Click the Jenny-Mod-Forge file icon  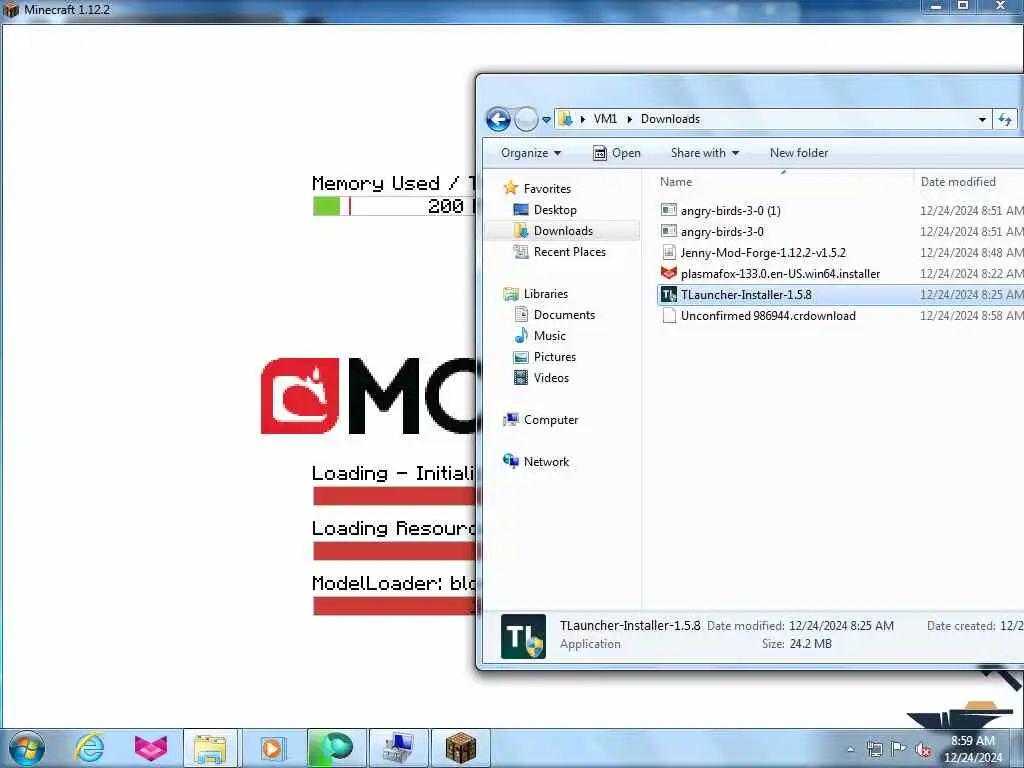[669, 252]
